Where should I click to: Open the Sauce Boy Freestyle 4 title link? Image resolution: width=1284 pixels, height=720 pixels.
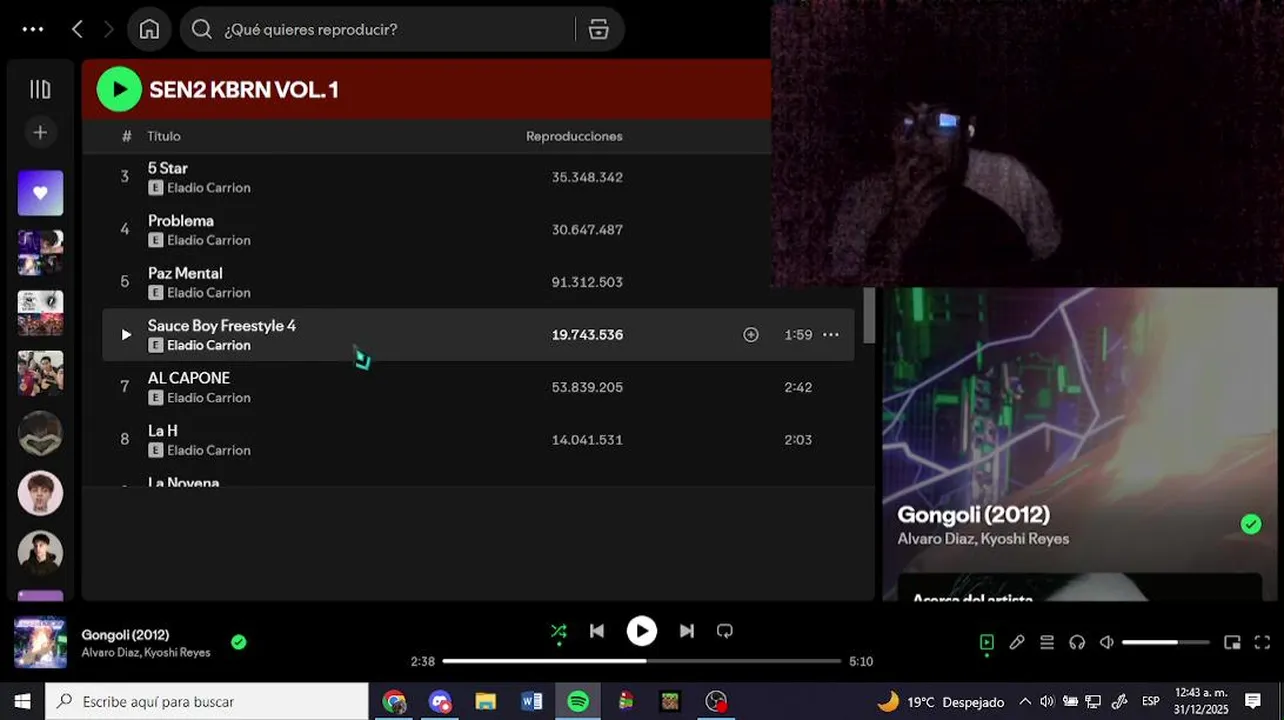222,325
